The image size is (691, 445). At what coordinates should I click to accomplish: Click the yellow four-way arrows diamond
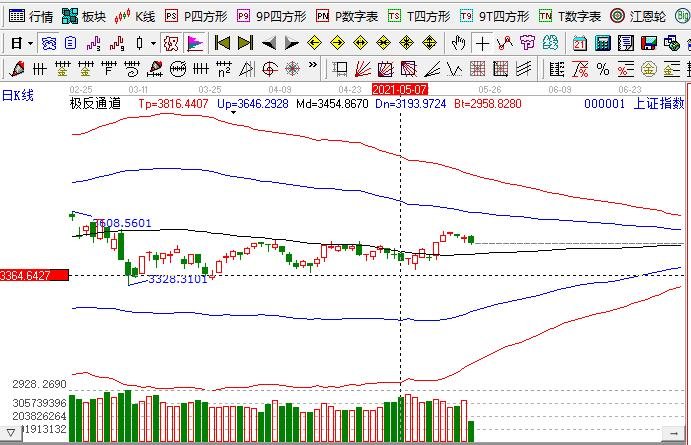click(x=429, y=43)
